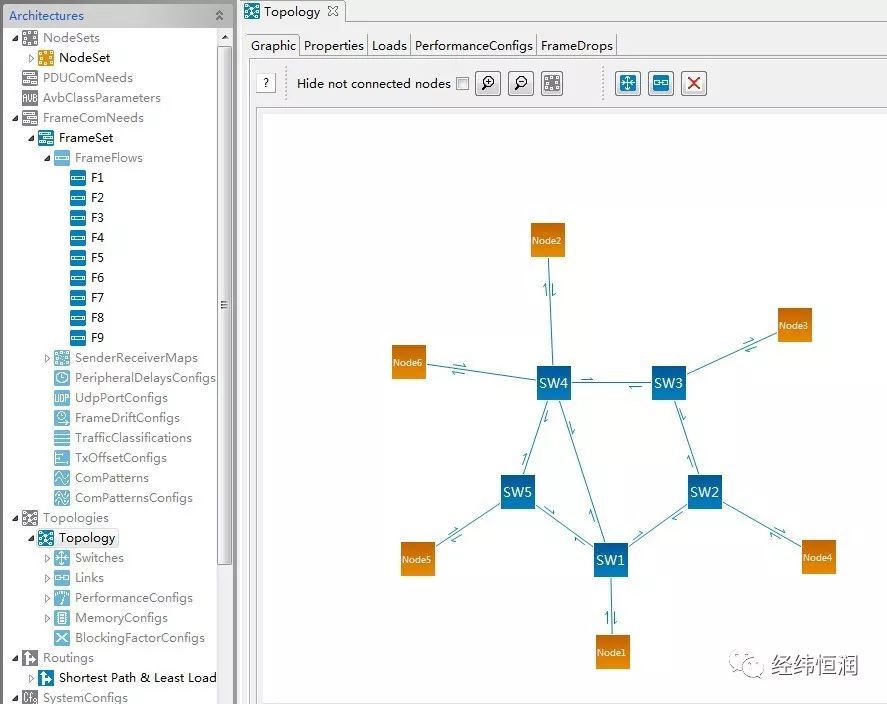Select F5 in FrameFlows
This screenshot has width=887, height=704.
click(97, 258)
